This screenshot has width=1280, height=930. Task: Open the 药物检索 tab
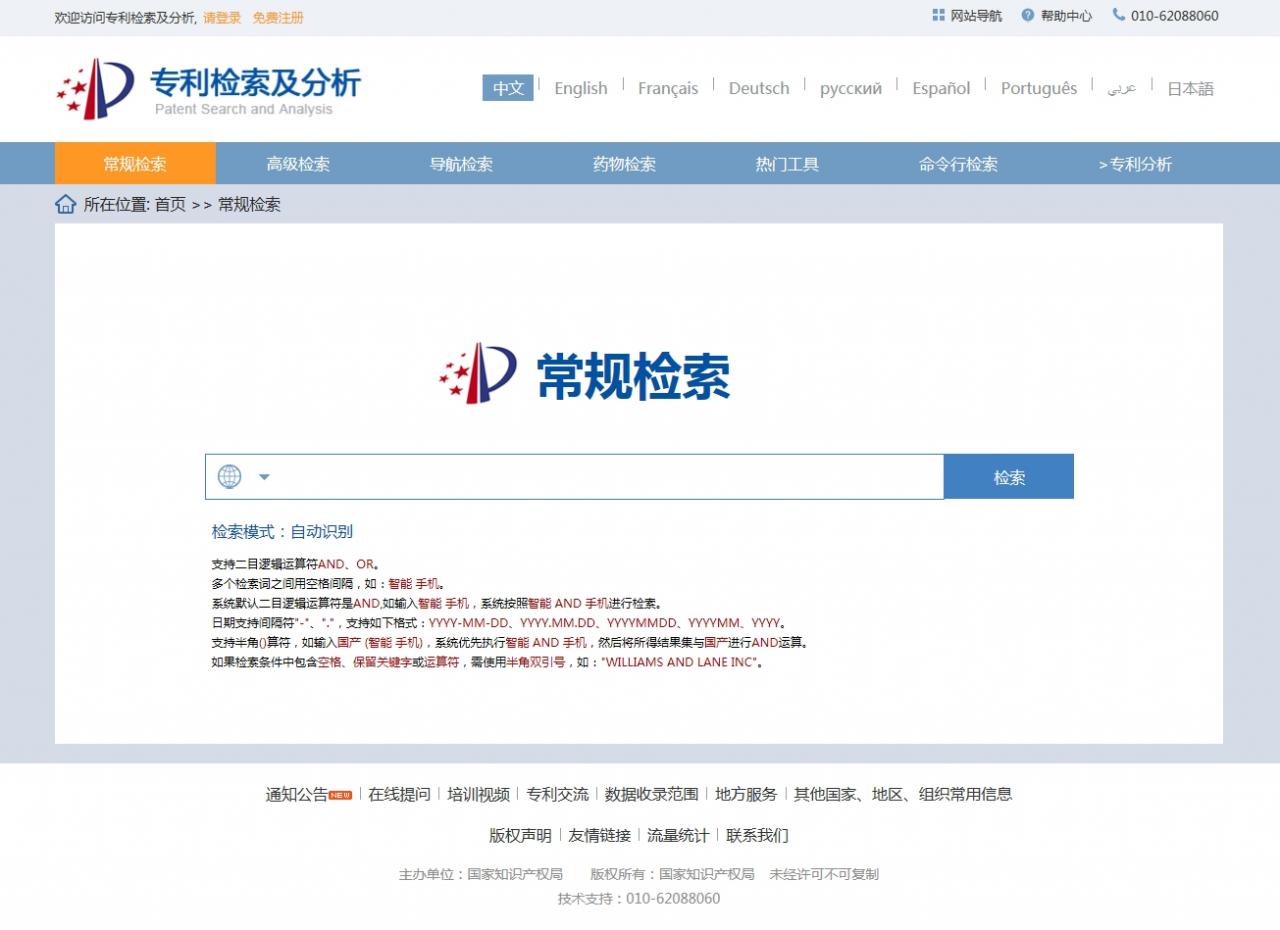pyautogui.click(x=624, y=164)
